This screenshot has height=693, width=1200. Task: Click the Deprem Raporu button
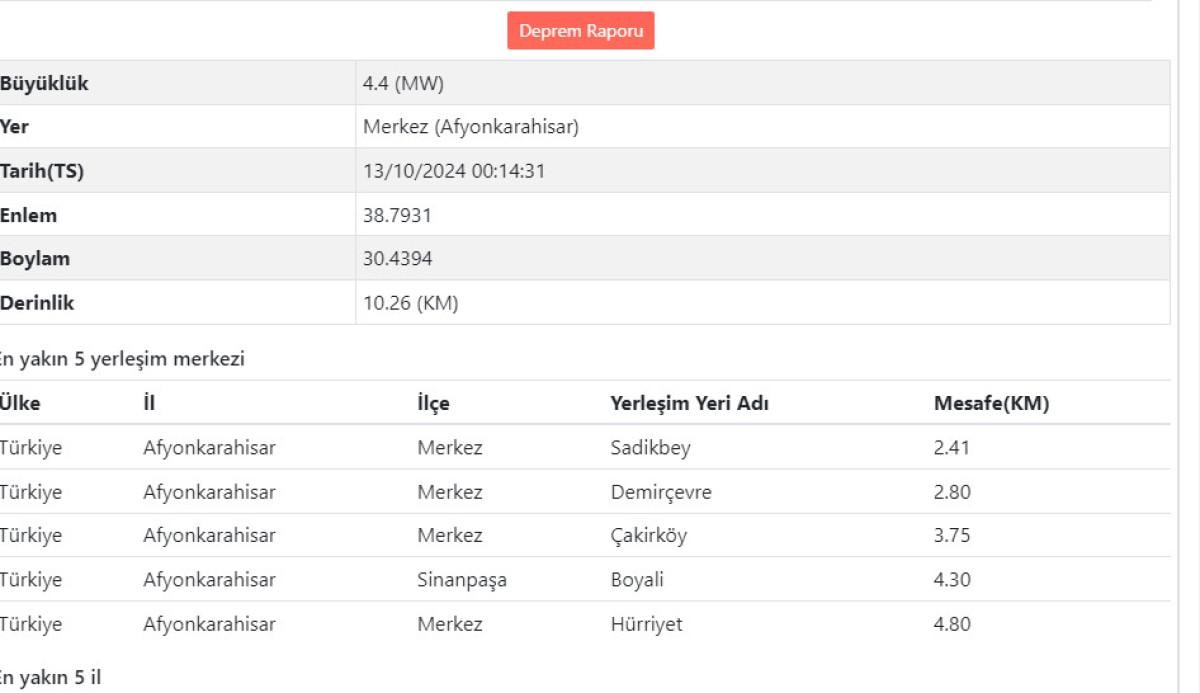580,31
